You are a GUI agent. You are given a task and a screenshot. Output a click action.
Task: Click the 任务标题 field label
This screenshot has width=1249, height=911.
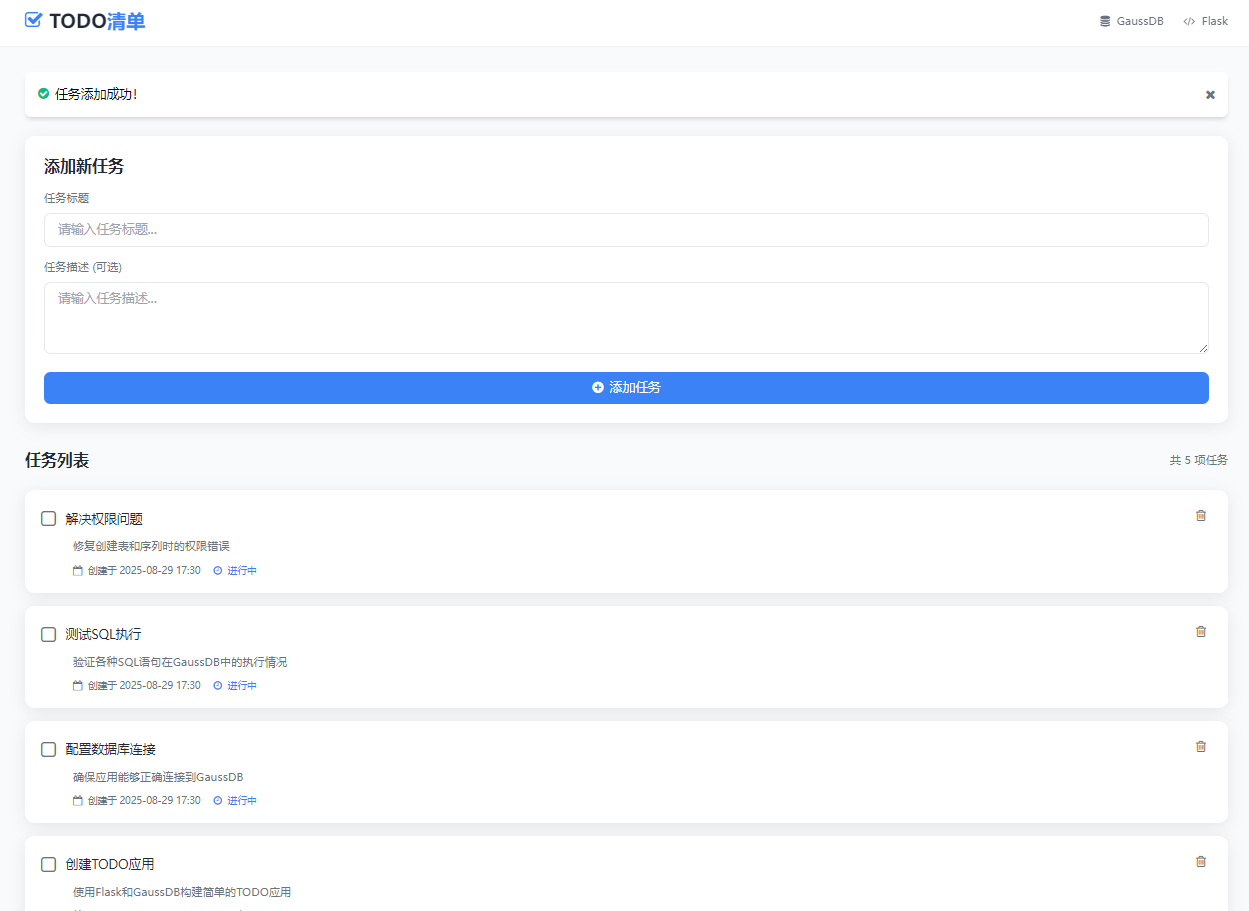point(67,198)
